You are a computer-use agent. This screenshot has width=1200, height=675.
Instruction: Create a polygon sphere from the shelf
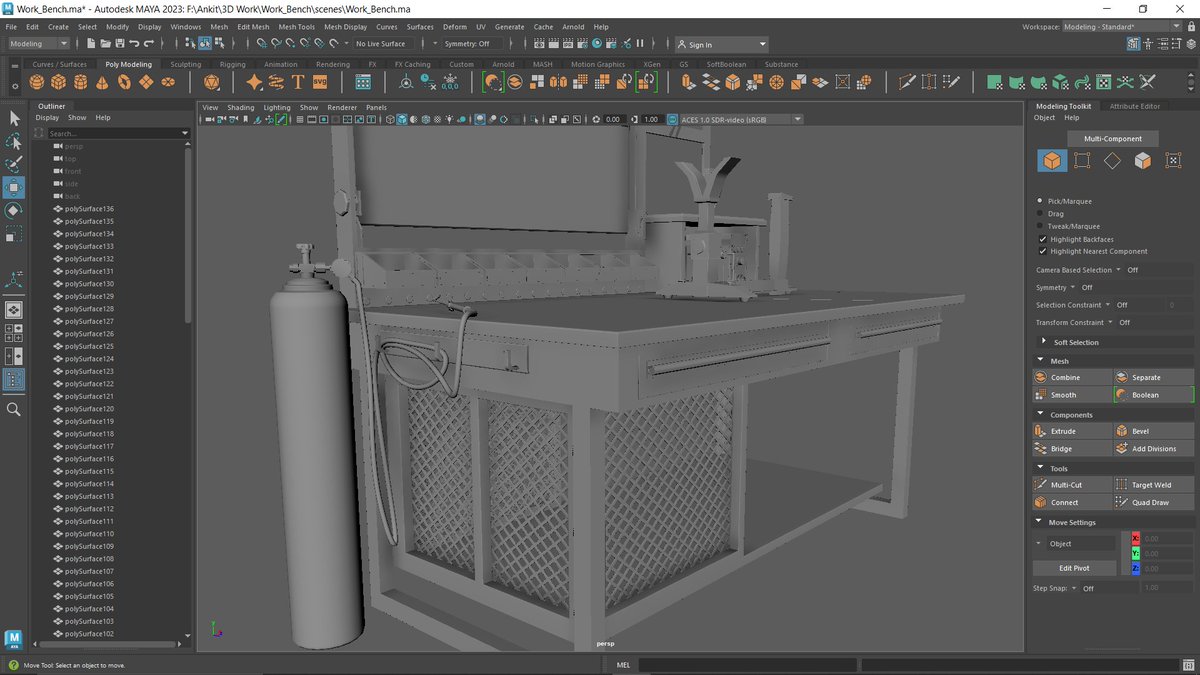tap(37, 82)
